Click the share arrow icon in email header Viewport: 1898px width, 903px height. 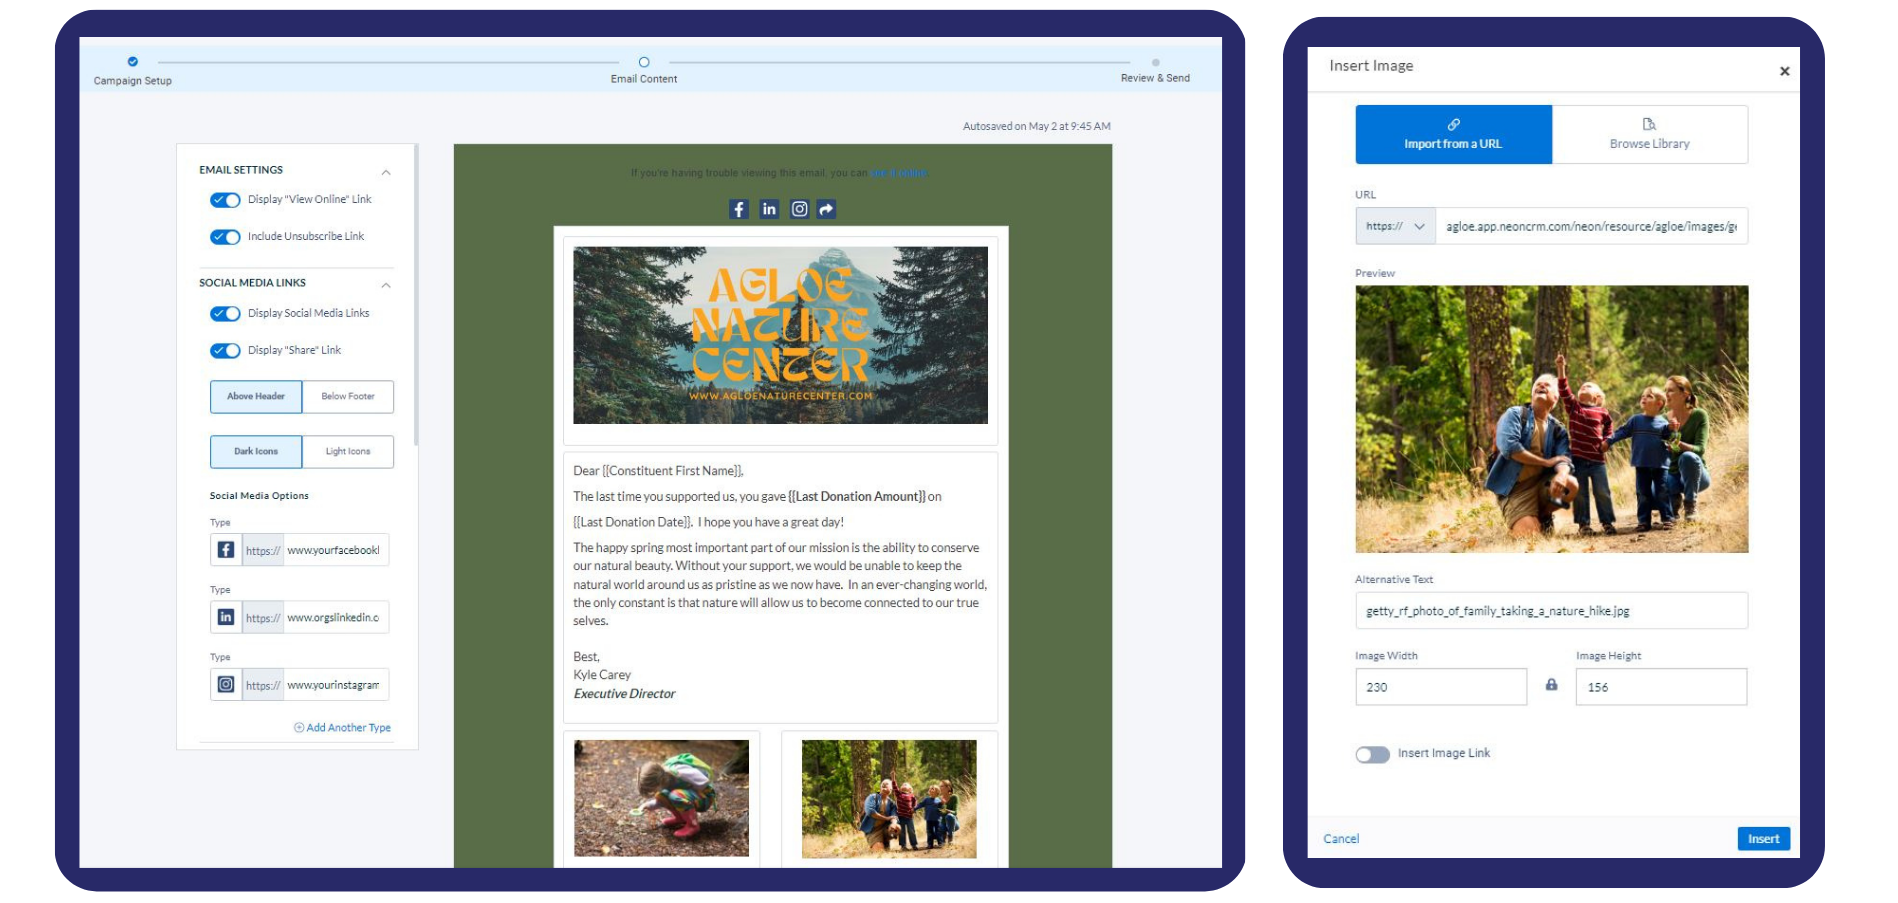[x=826, y=209]
